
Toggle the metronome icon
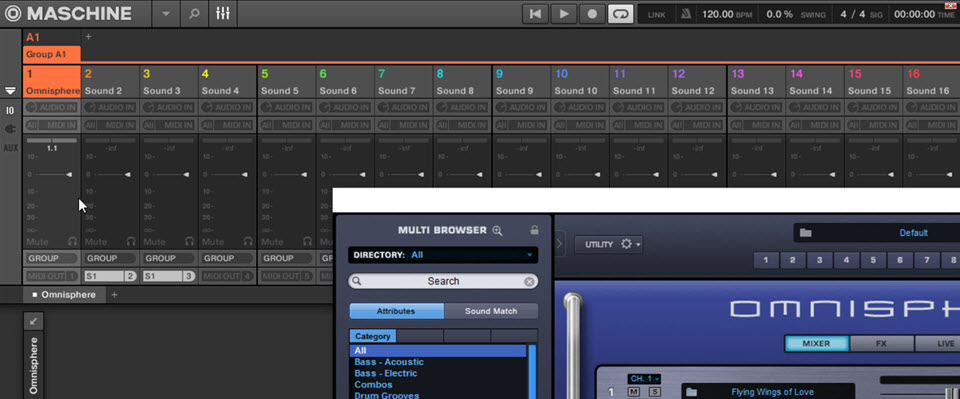tap(686, 14)
